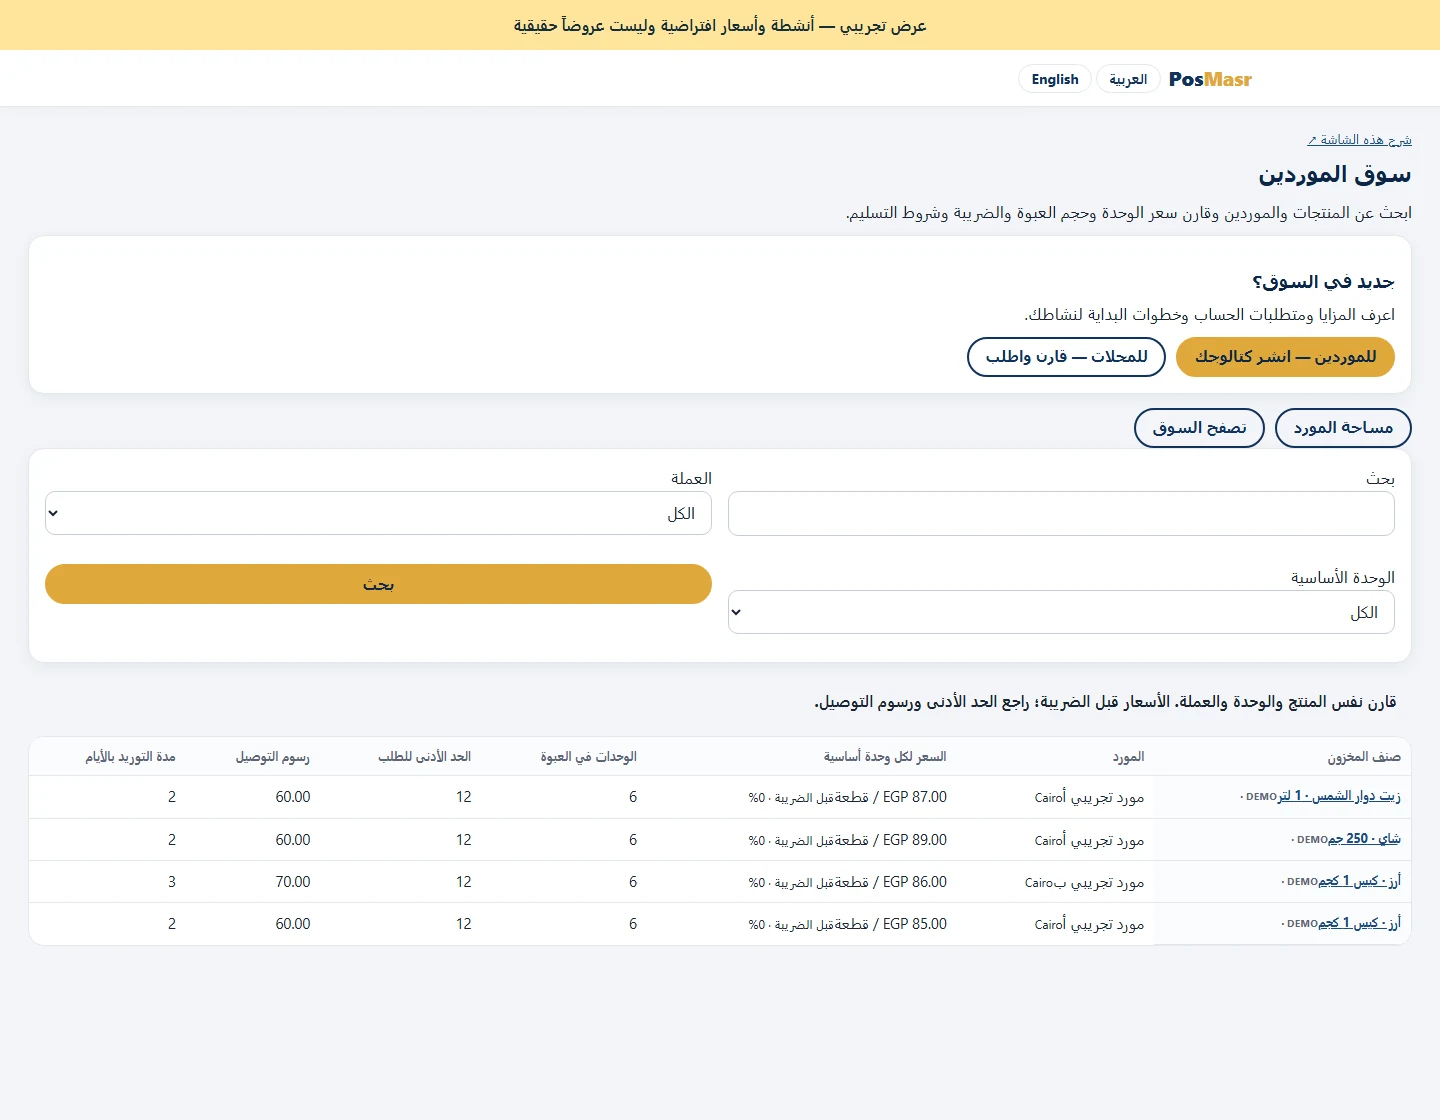1440x1120 pixels.
Task: Expand the العملة currency dropdown
Action: [378, 513]
